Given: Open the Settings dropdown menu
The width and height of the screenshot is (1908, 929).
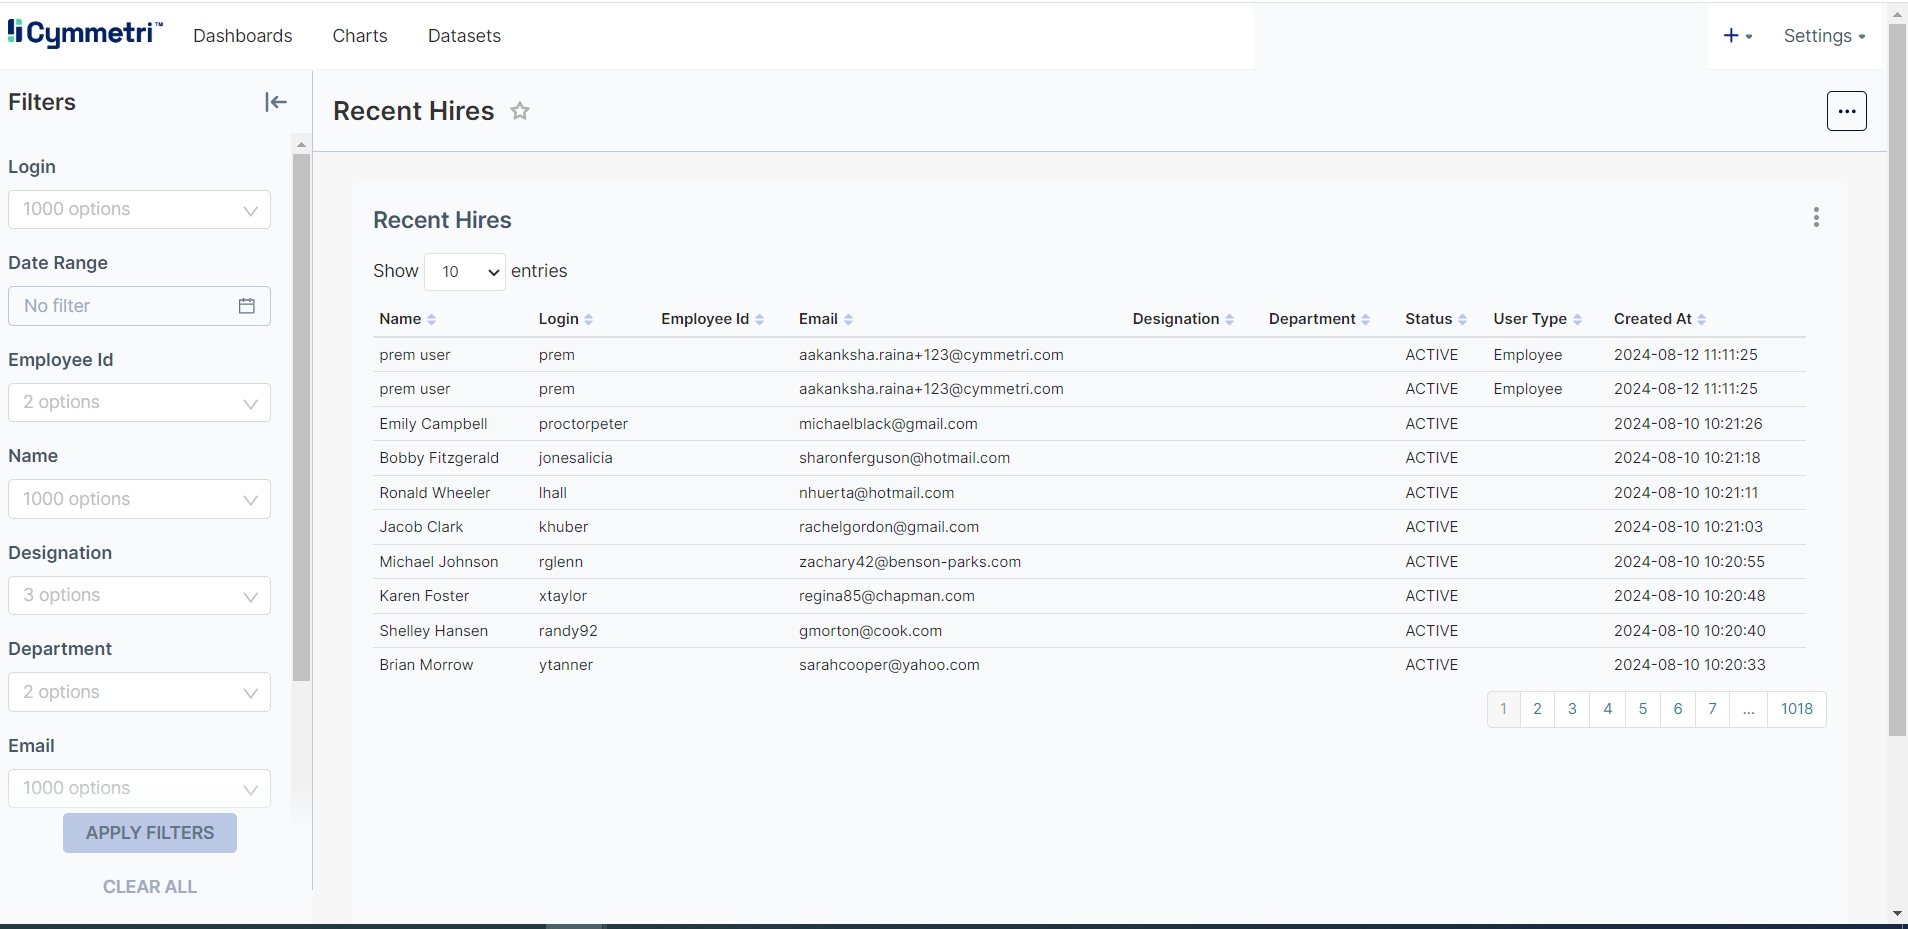Looking at the screenshot, I should (x=1824, y=36).
